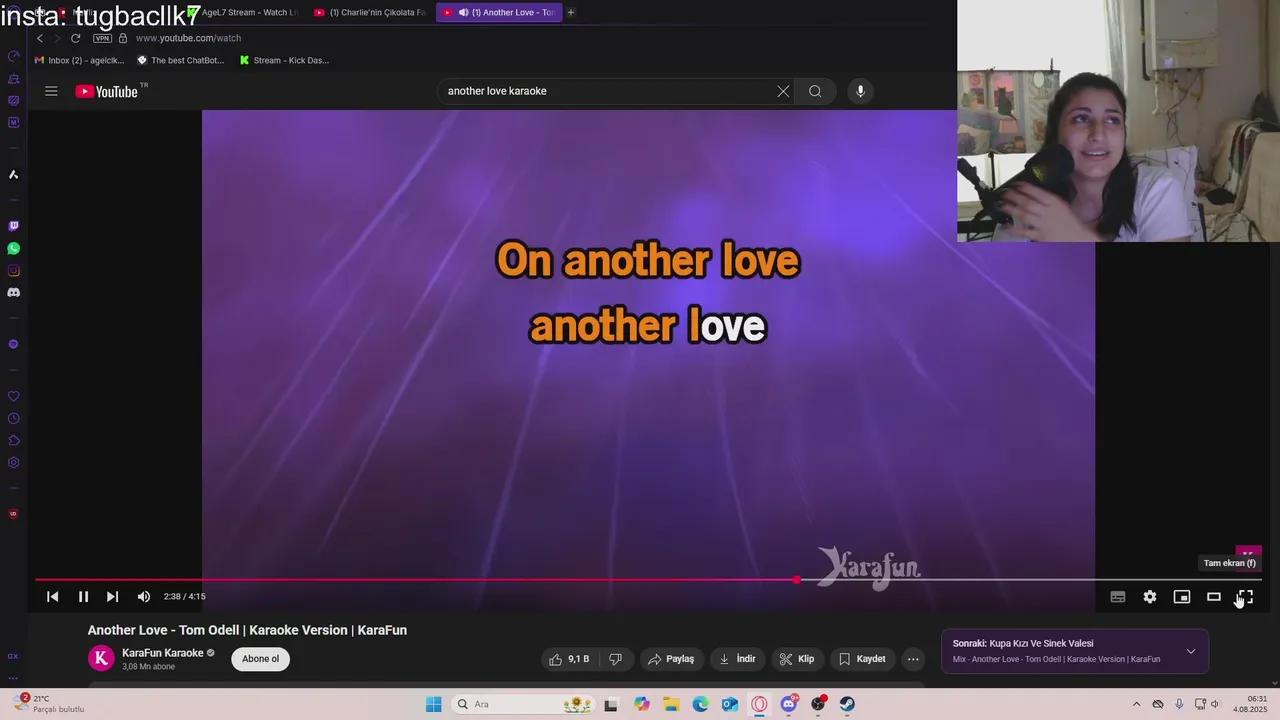Enter full screen (Tam ekran)
This screenshot has height=720, width=1280.
(x=1245, y=597)
